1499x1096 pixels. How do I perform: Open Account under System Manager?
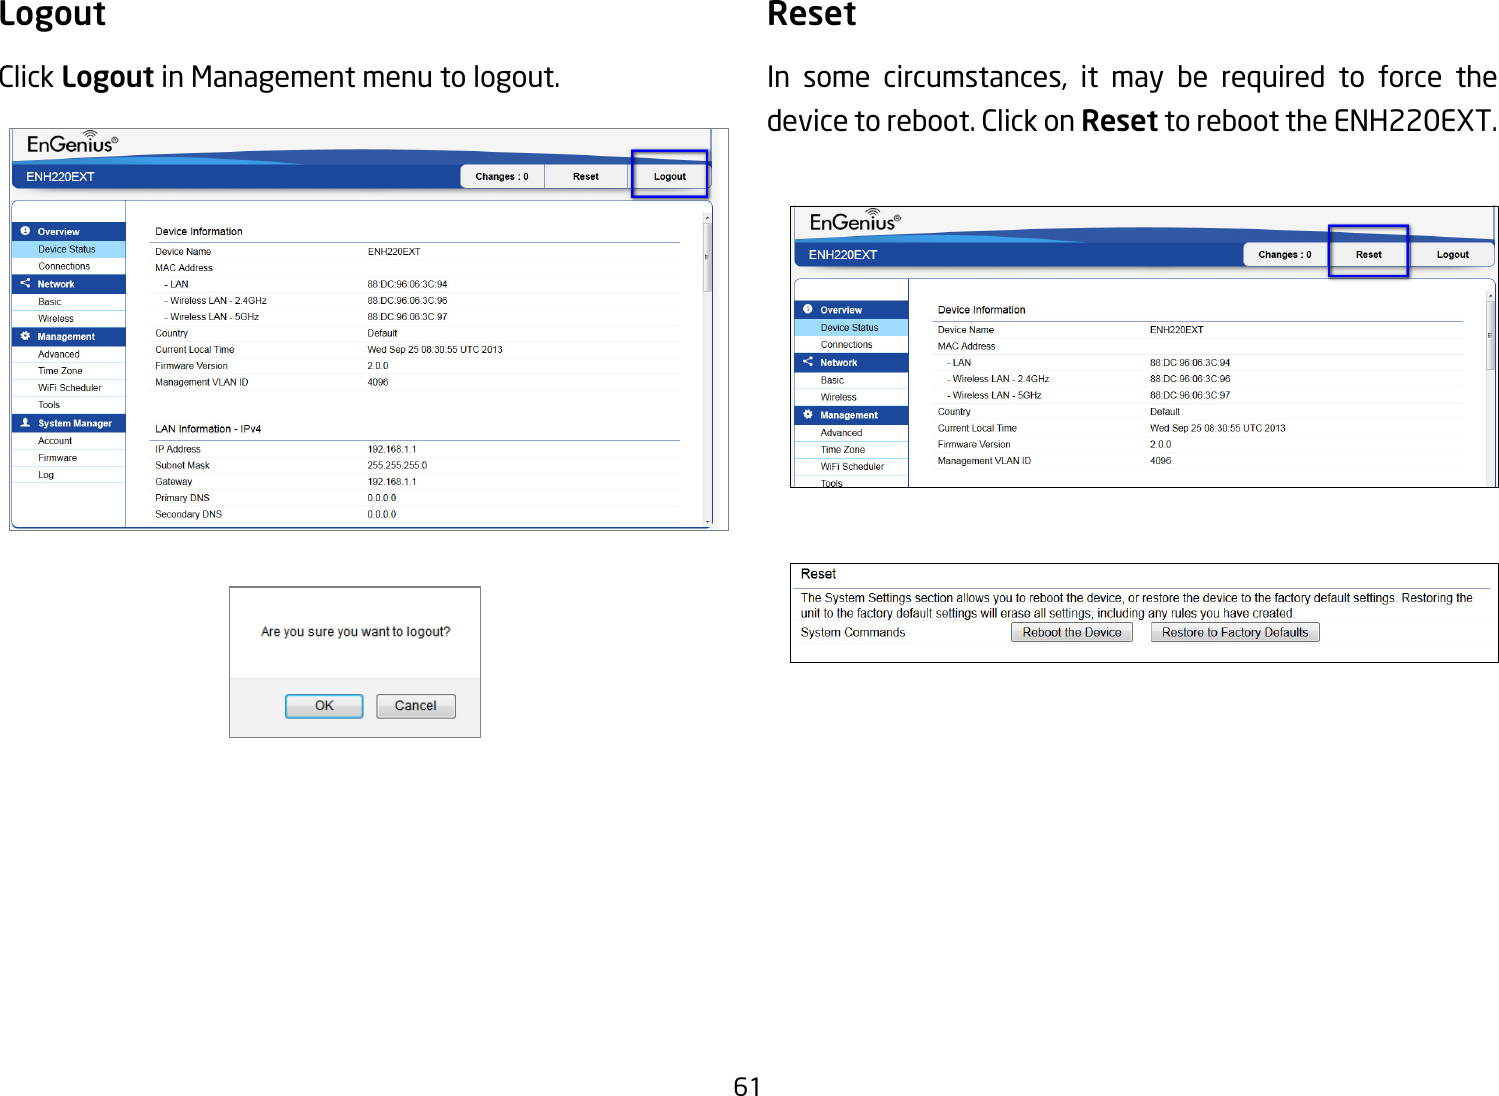[68, 440]
